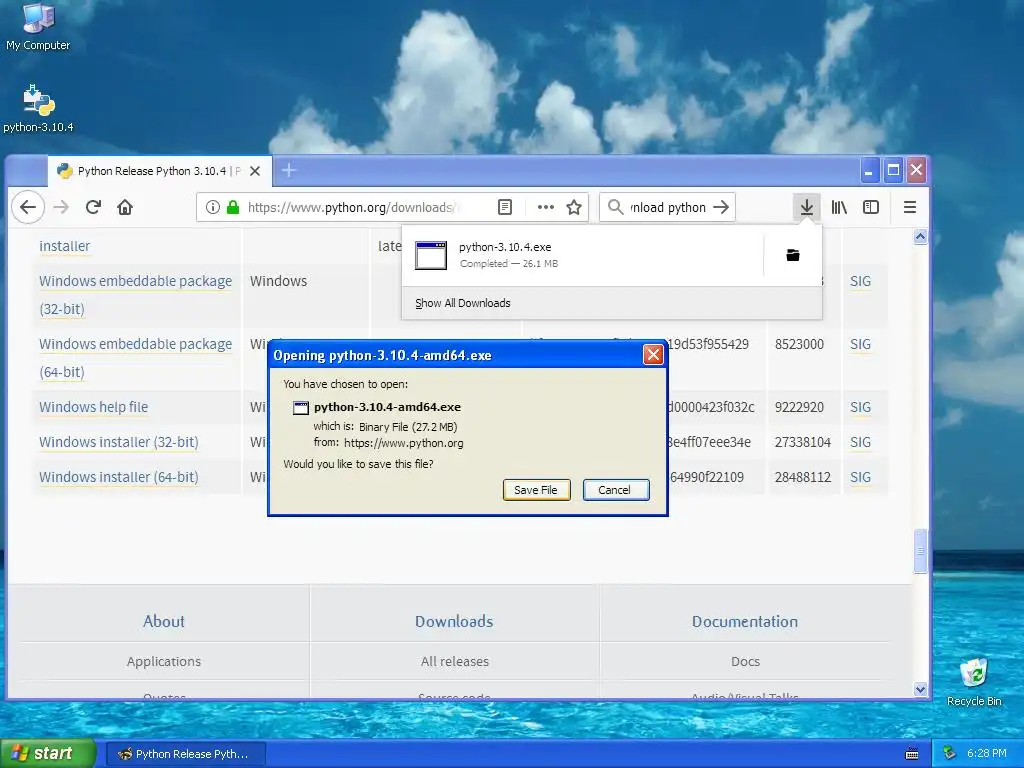Click the tray icon beside the clock

tap(950, 754)
